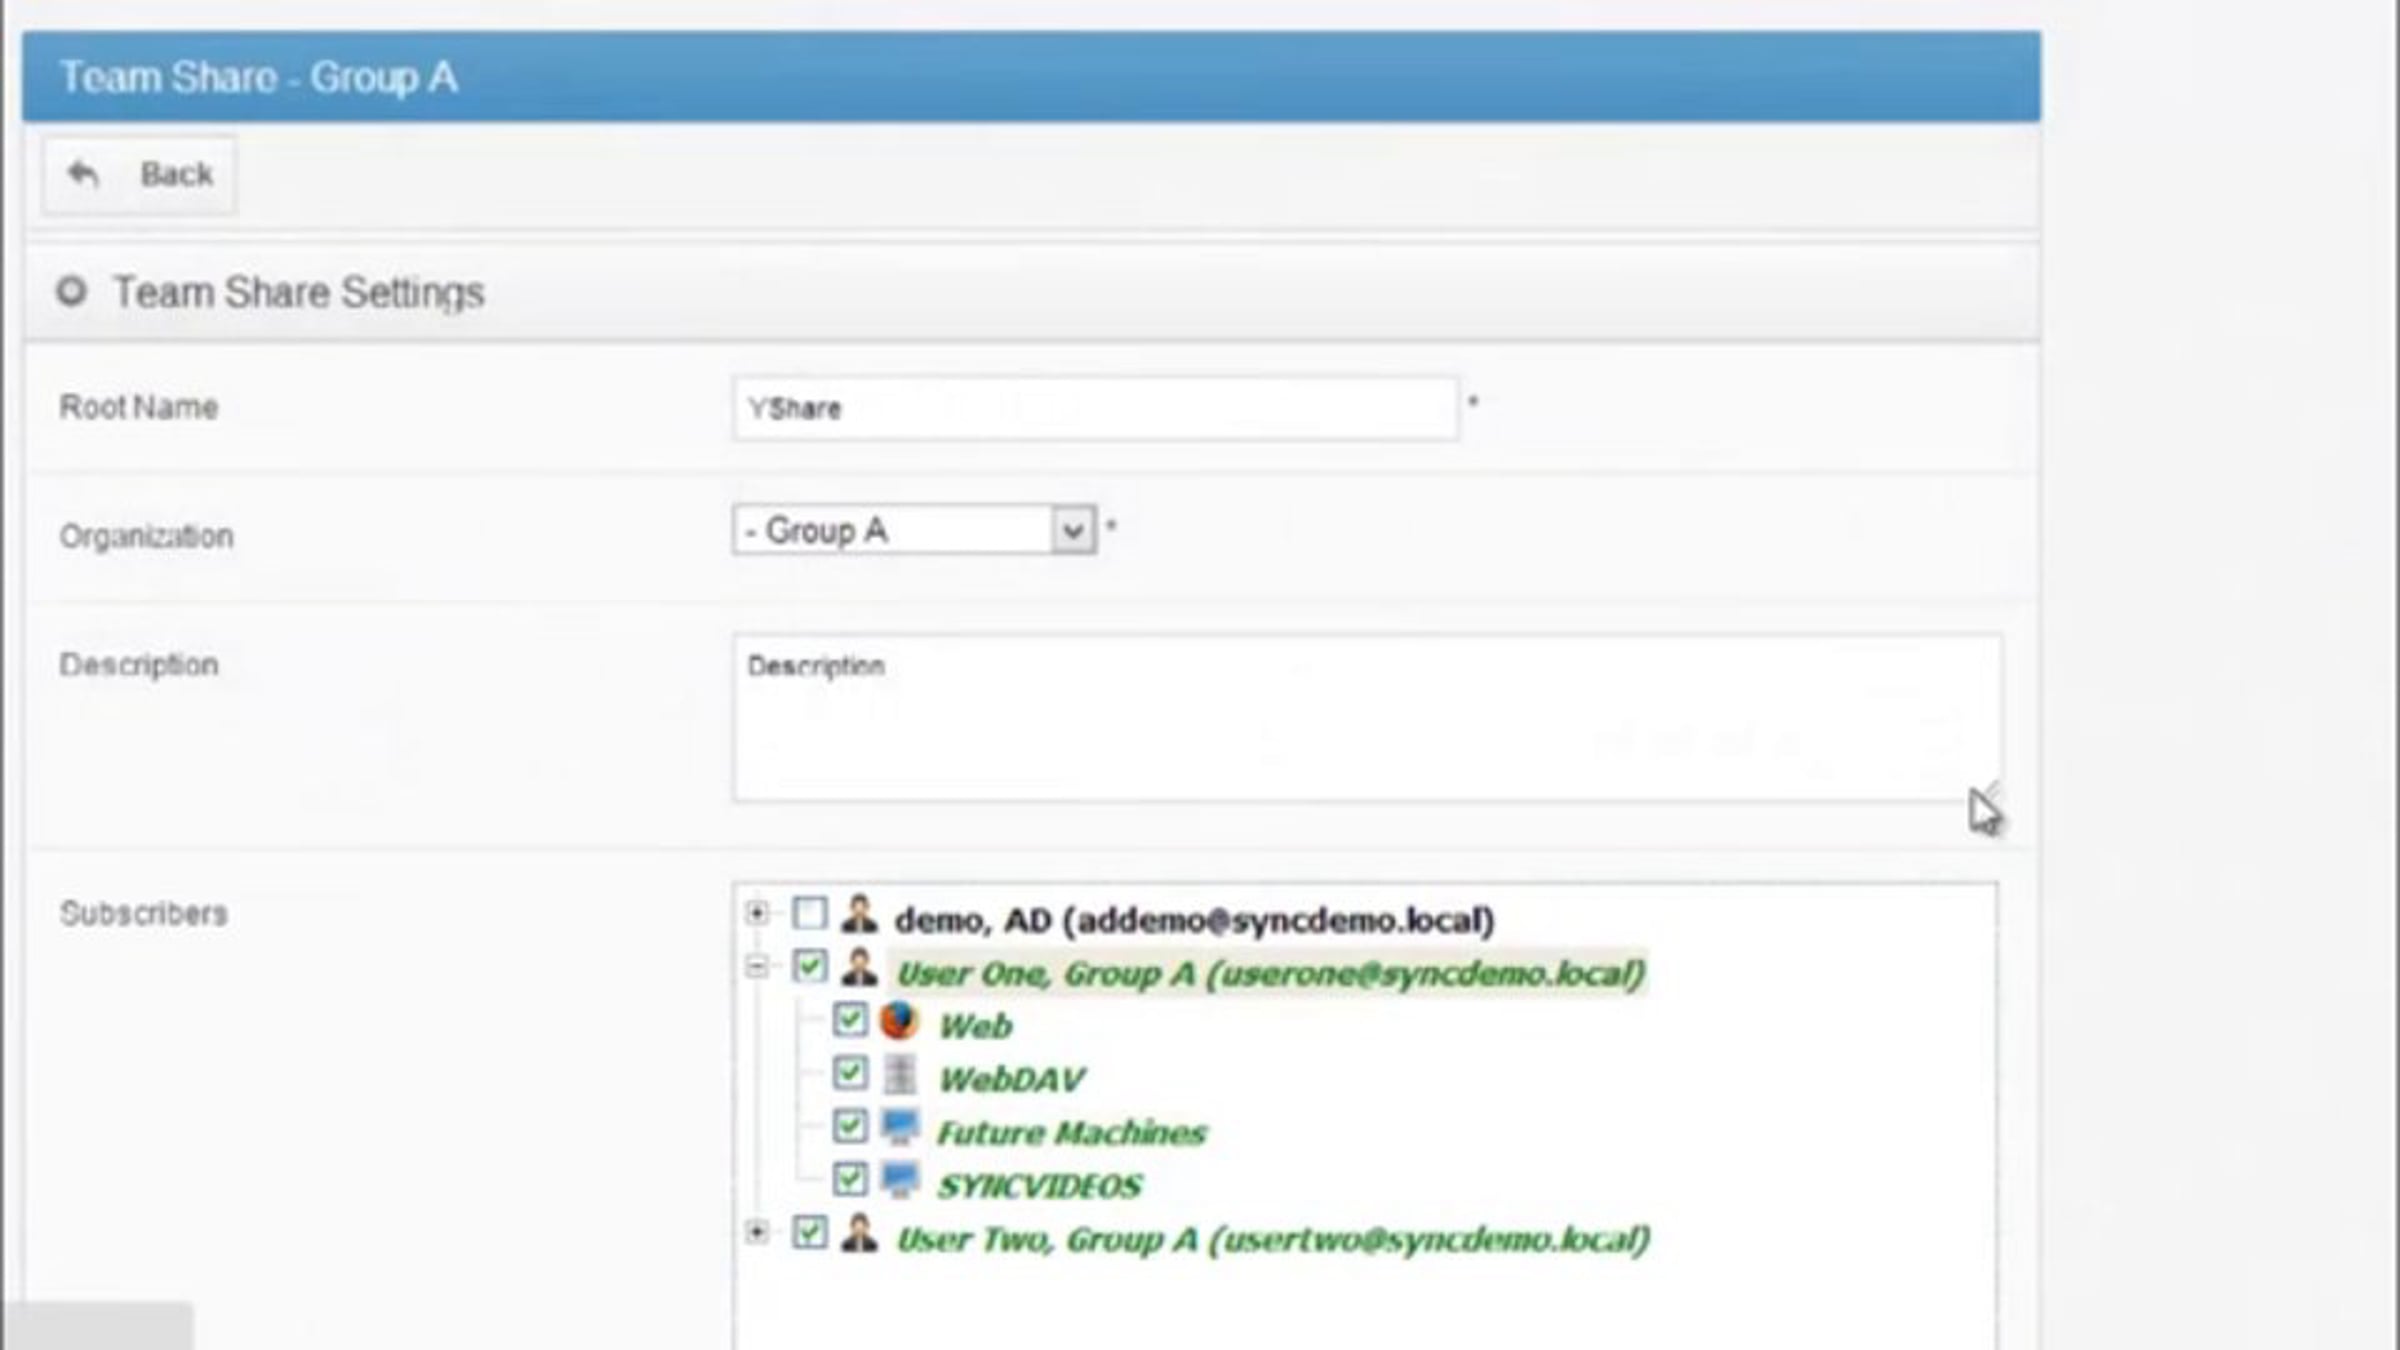This screenshot has height=1350, width=2400.
Task: Open the Organization dropdown showing Group A
Action: (x=914, y=530)
